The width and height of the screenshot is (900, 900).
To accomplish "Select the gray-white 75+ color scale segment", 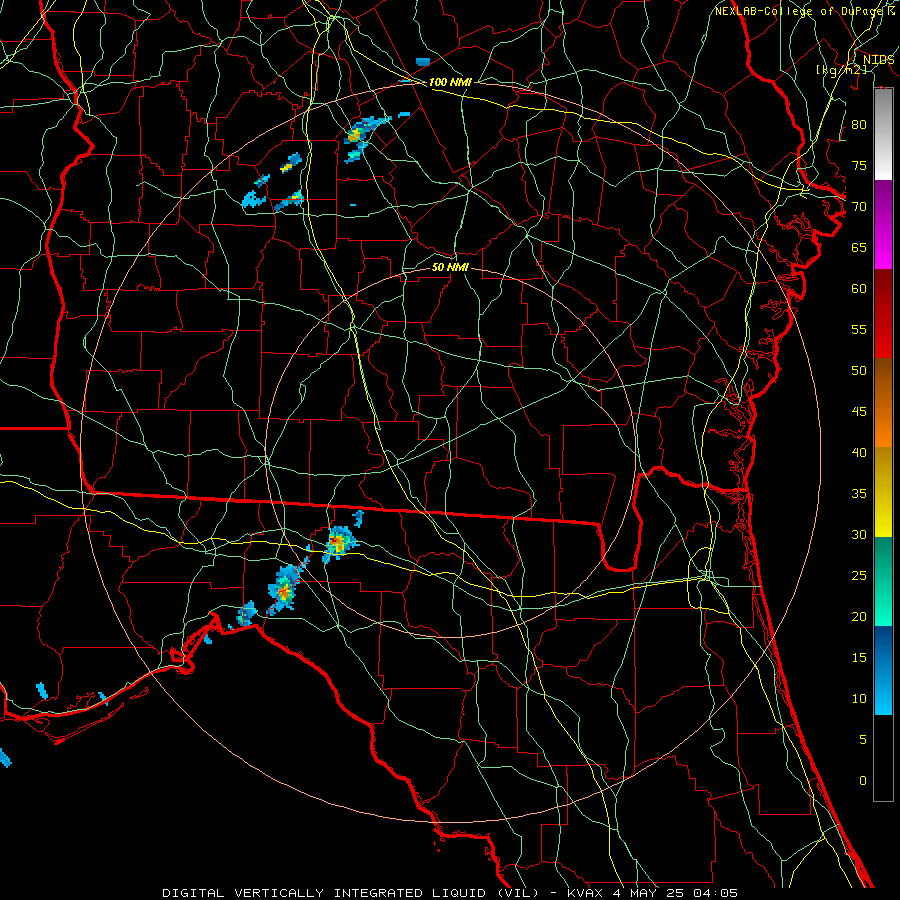I will [883, 134].
